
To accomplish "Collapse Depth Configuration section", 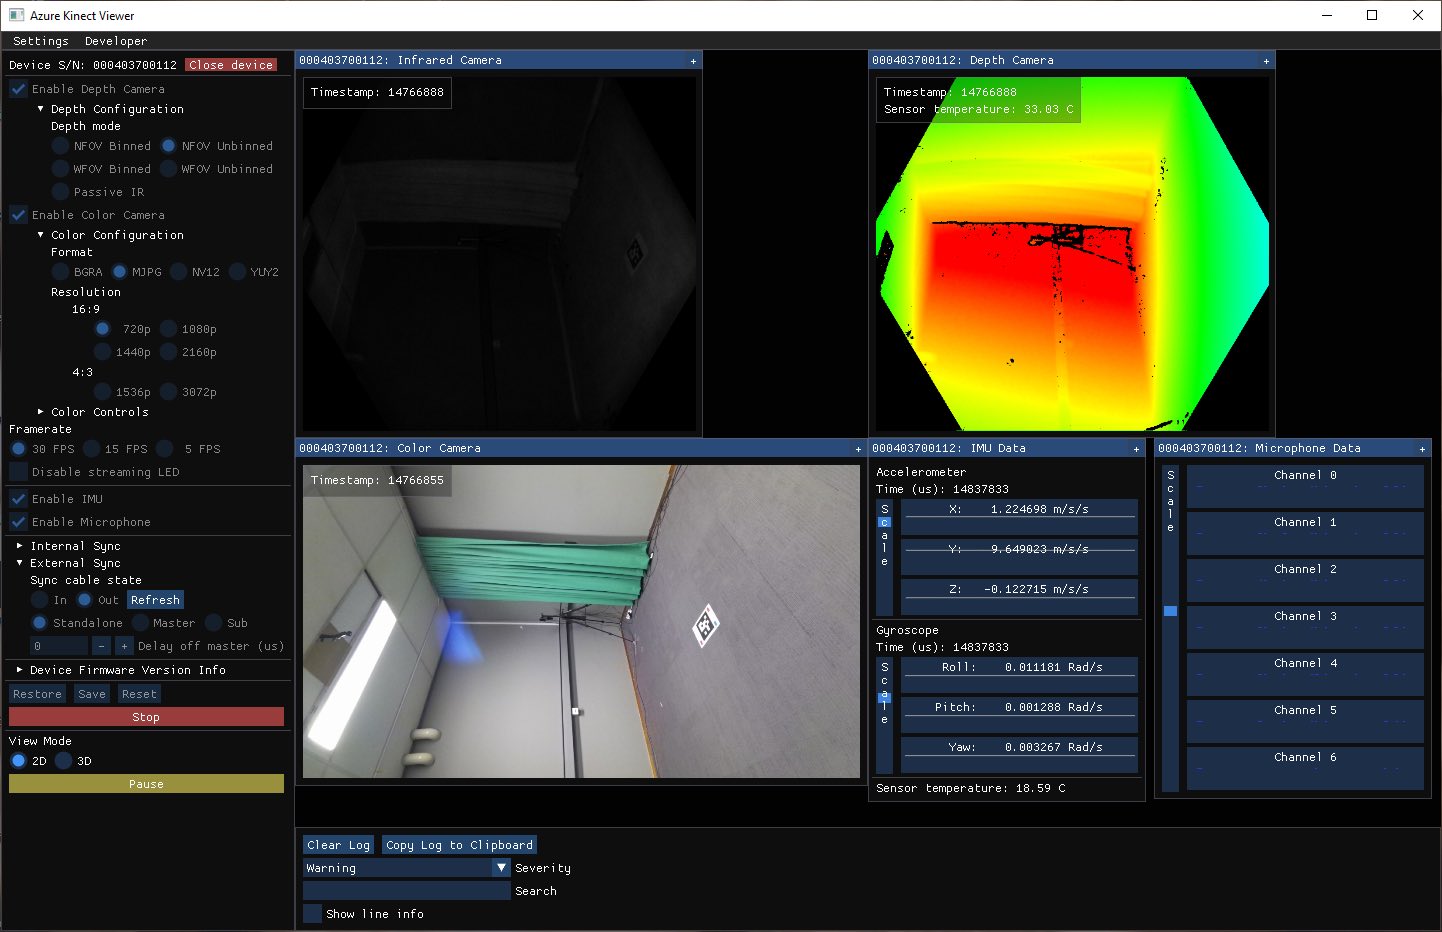I will tap(40, 109).
